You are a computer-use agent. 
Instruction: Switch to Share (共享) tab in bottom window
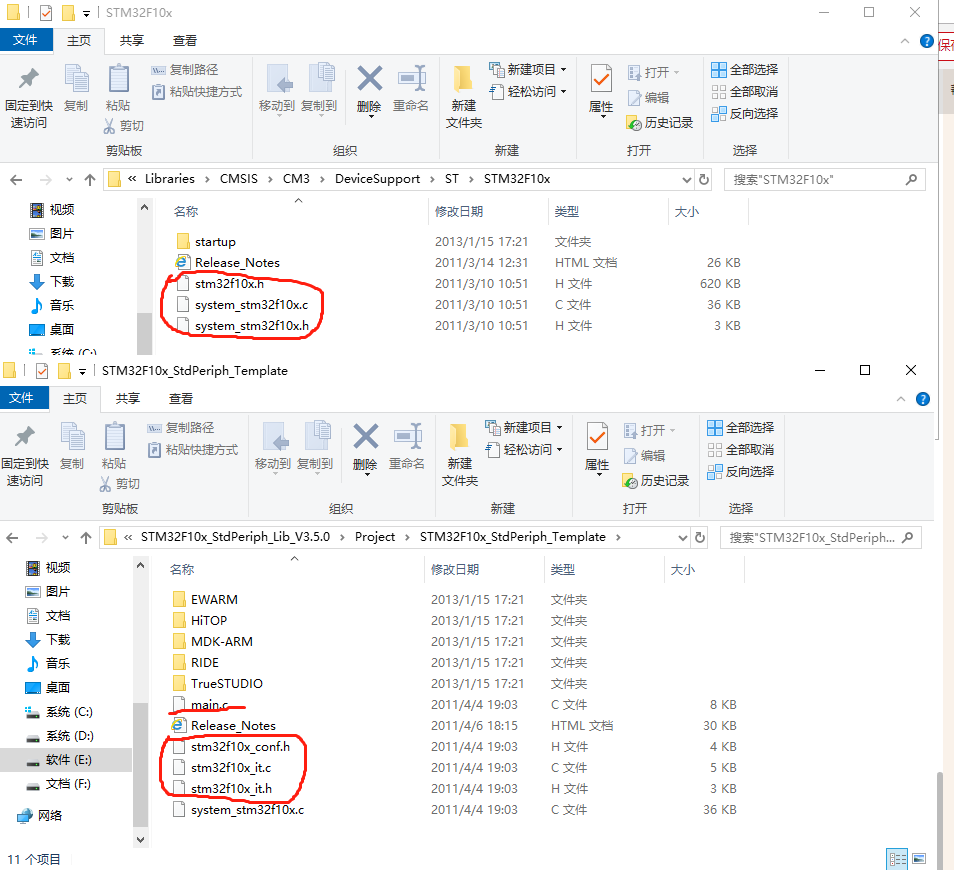(x=128, y=398)
